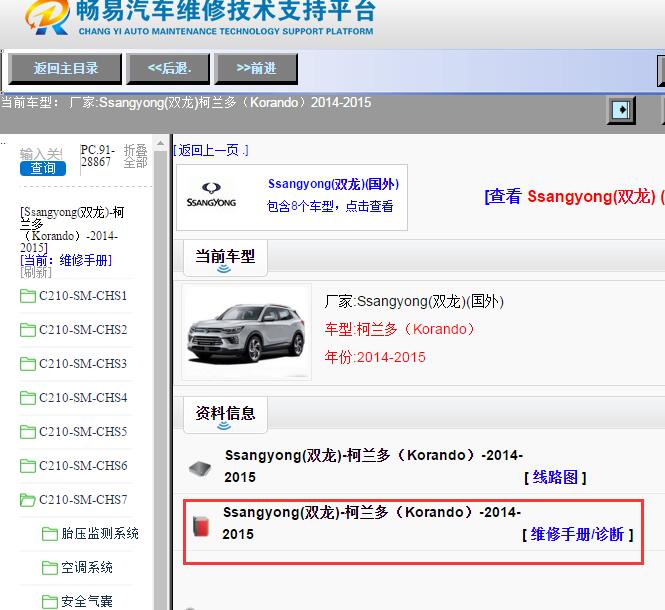Image resolution: width=665 pixels, height=610 pixels.
Task: Click 厂家:Ssangyong(双龙)(国外) text
Action: click(414, 302)
